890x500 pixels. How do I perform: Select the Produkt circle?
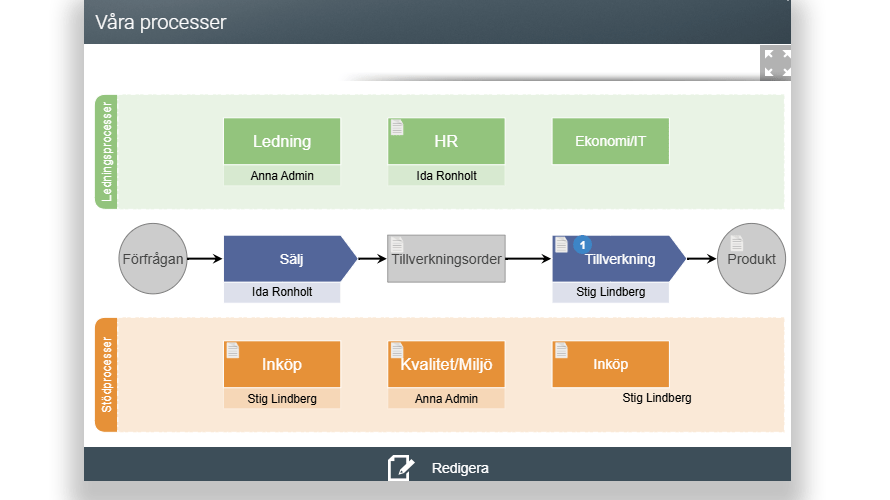[x=752, y=259]
